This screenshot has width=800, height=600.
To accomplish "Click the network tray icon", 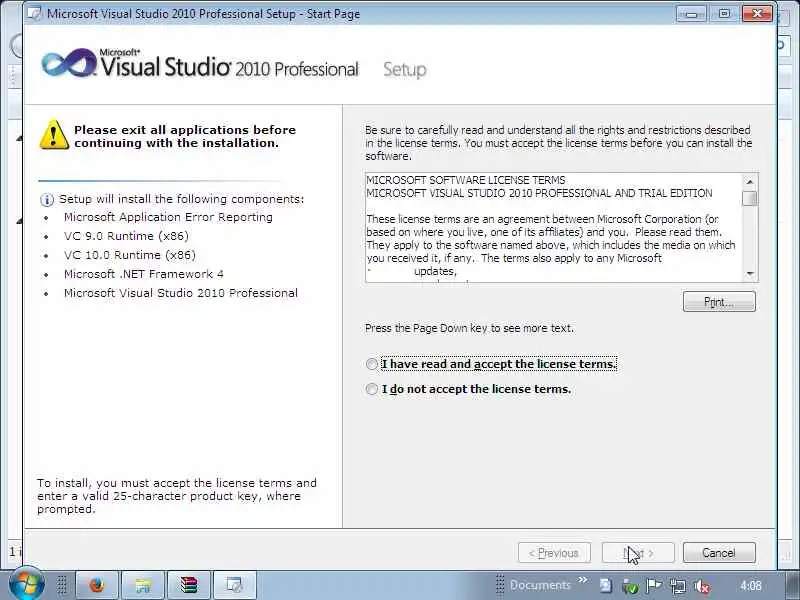I will (x=678, y=586).
